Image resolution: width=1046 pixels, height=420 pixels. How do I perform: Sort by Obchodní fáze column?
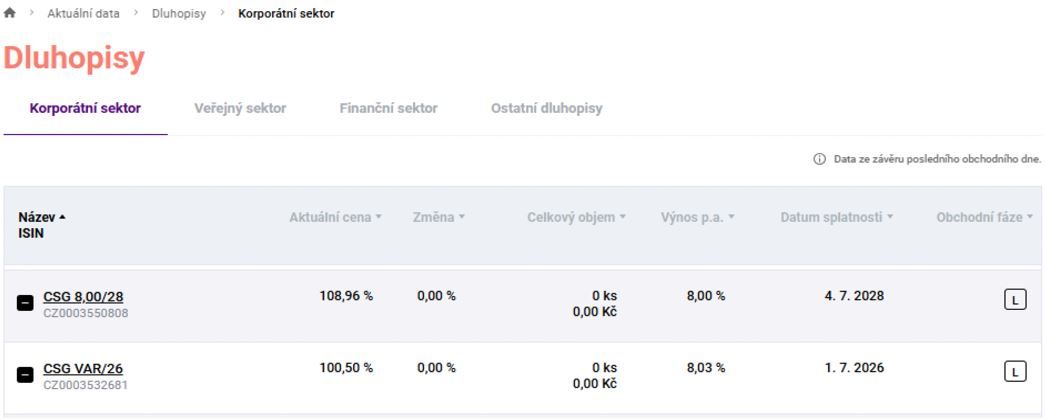(984, 217)
